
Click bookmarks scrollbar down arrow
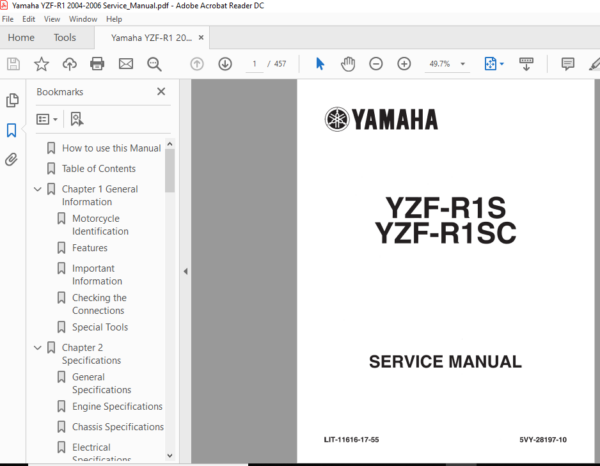tap(170, 456)
